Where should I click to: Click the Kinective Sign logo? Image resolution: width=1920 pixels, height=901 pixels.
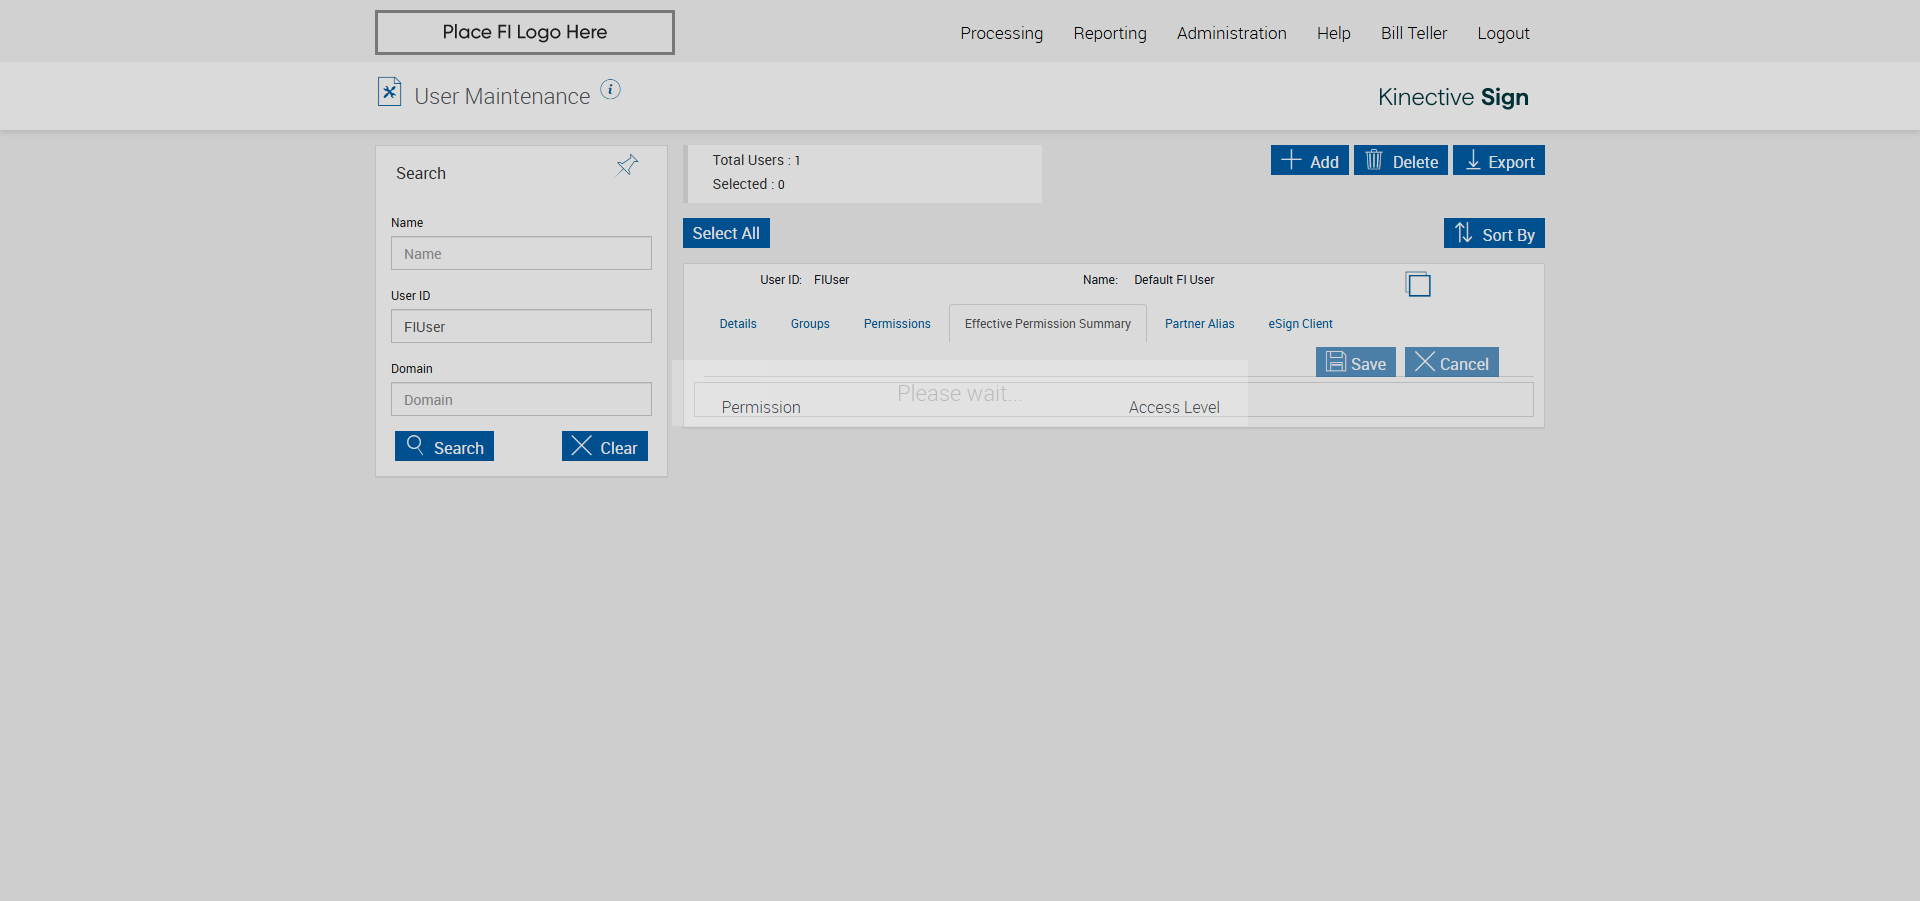point(1453,97)
